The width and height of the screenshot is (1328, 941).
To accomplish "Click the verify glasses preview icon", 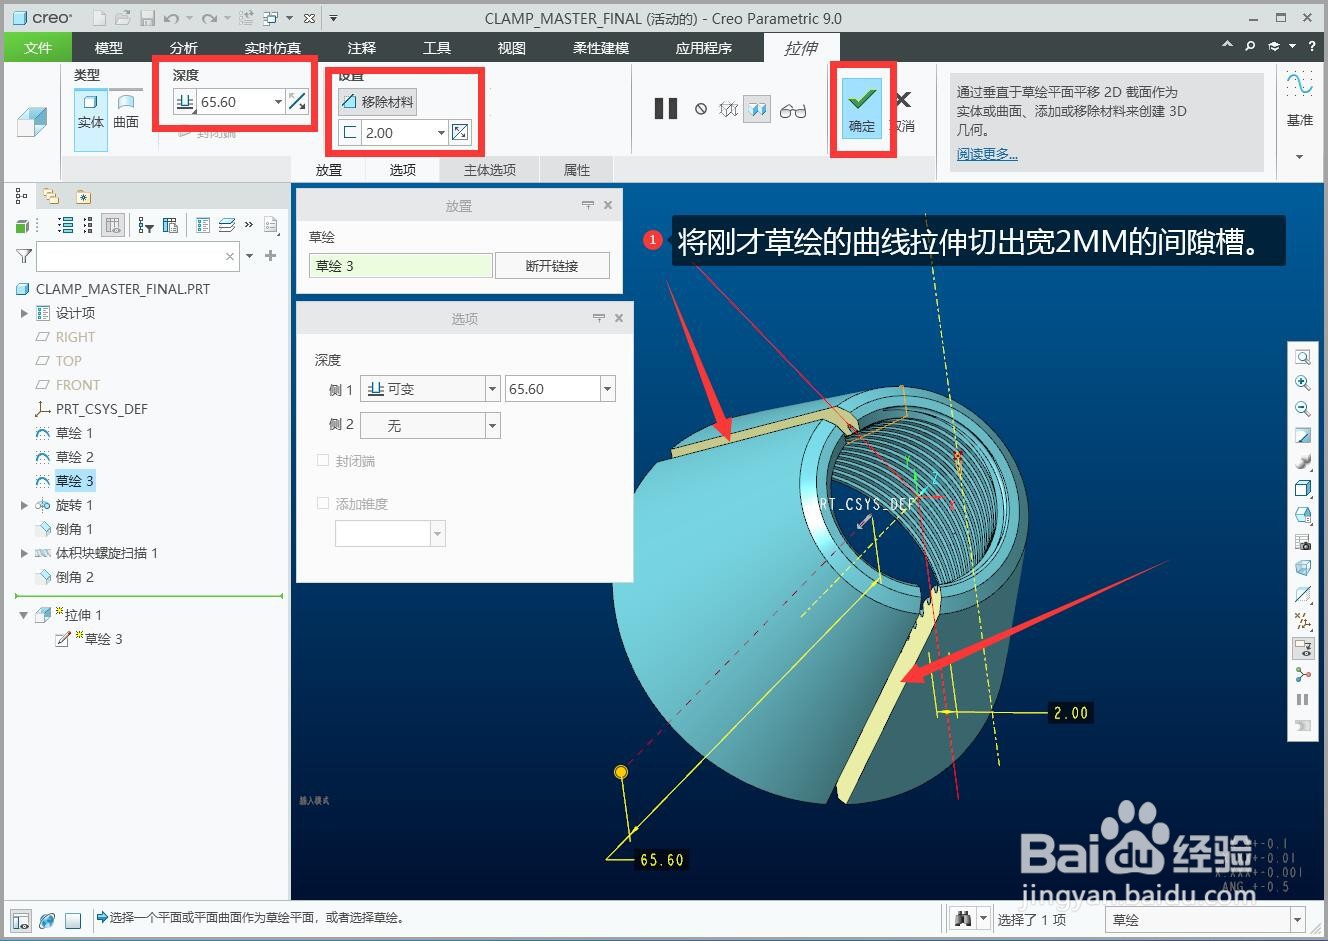I will pyautogui.click(x=793, y=110).
